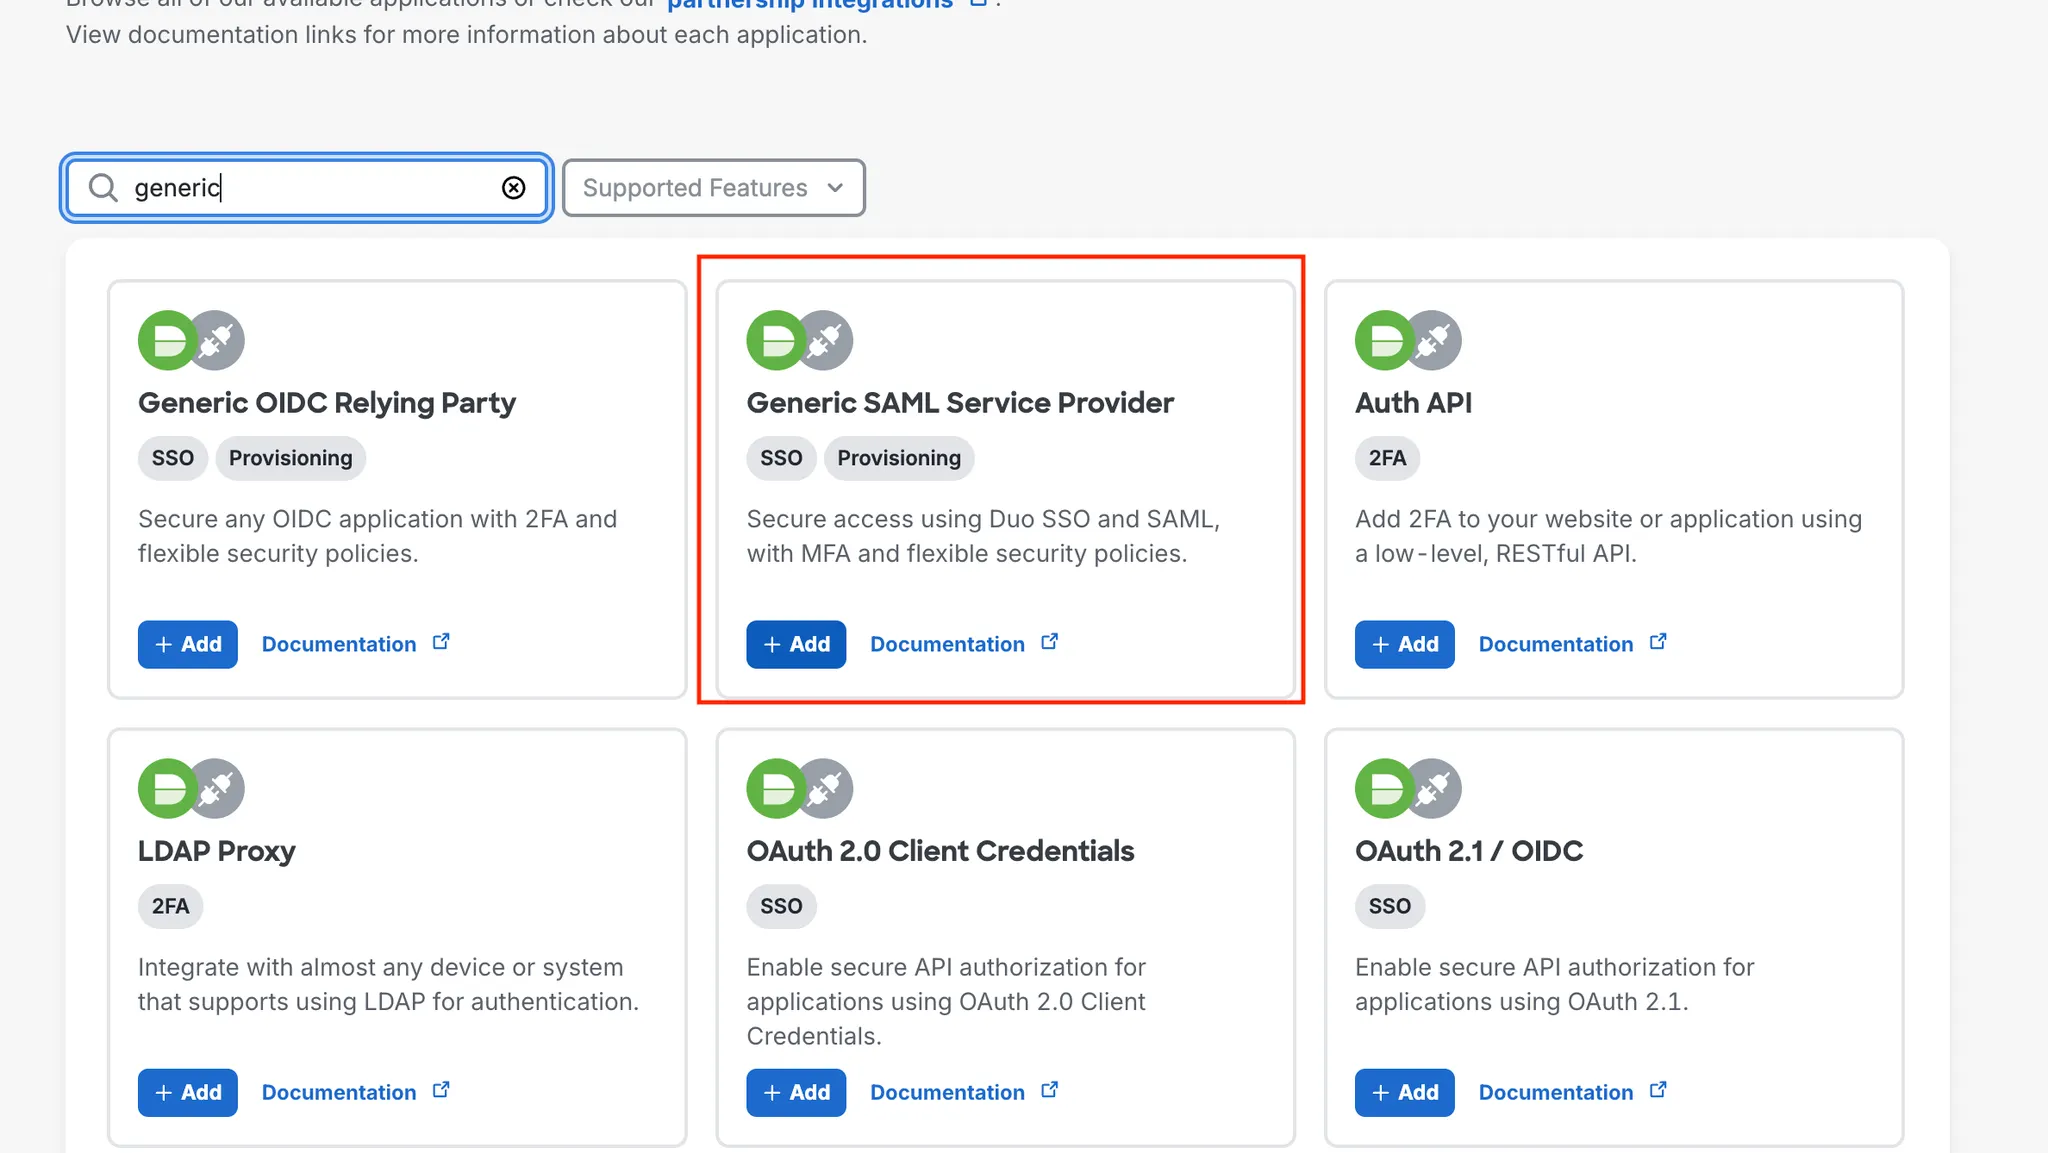This screenshot has height=1153, width=2048.
Task: Open the Supported Features dropdown
Action: [x=712, y=188]
